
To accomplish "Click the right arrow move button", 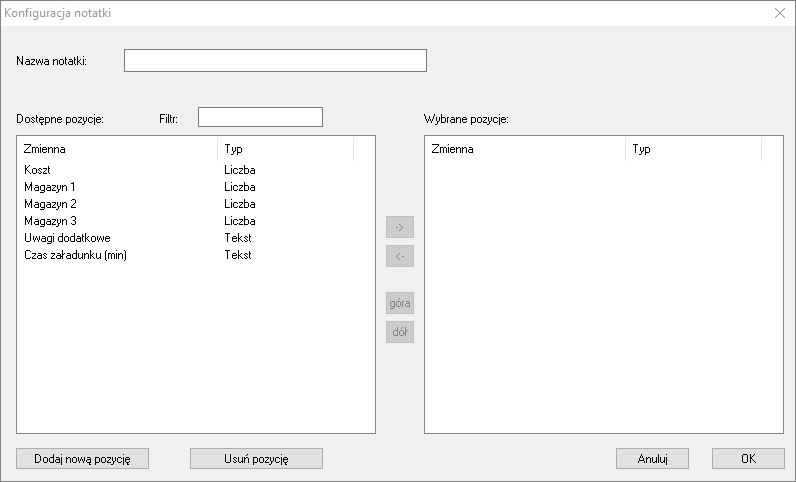I will (x=400, y=227).
